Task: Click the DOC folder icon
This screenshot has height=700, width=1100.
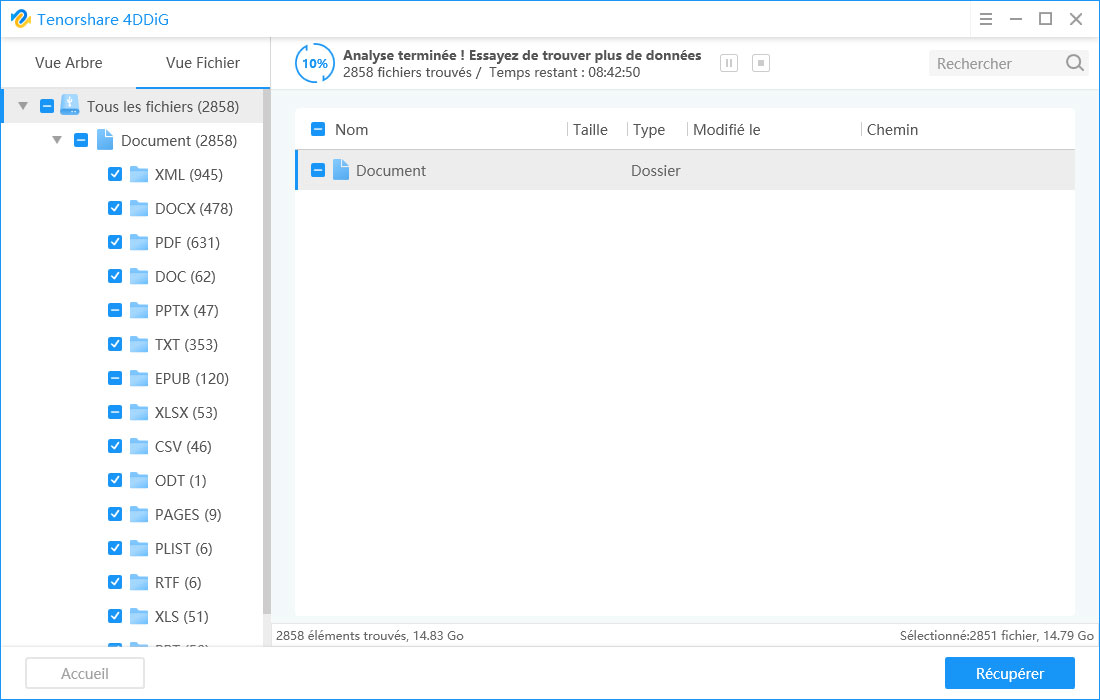Action: tap(139, 276)
